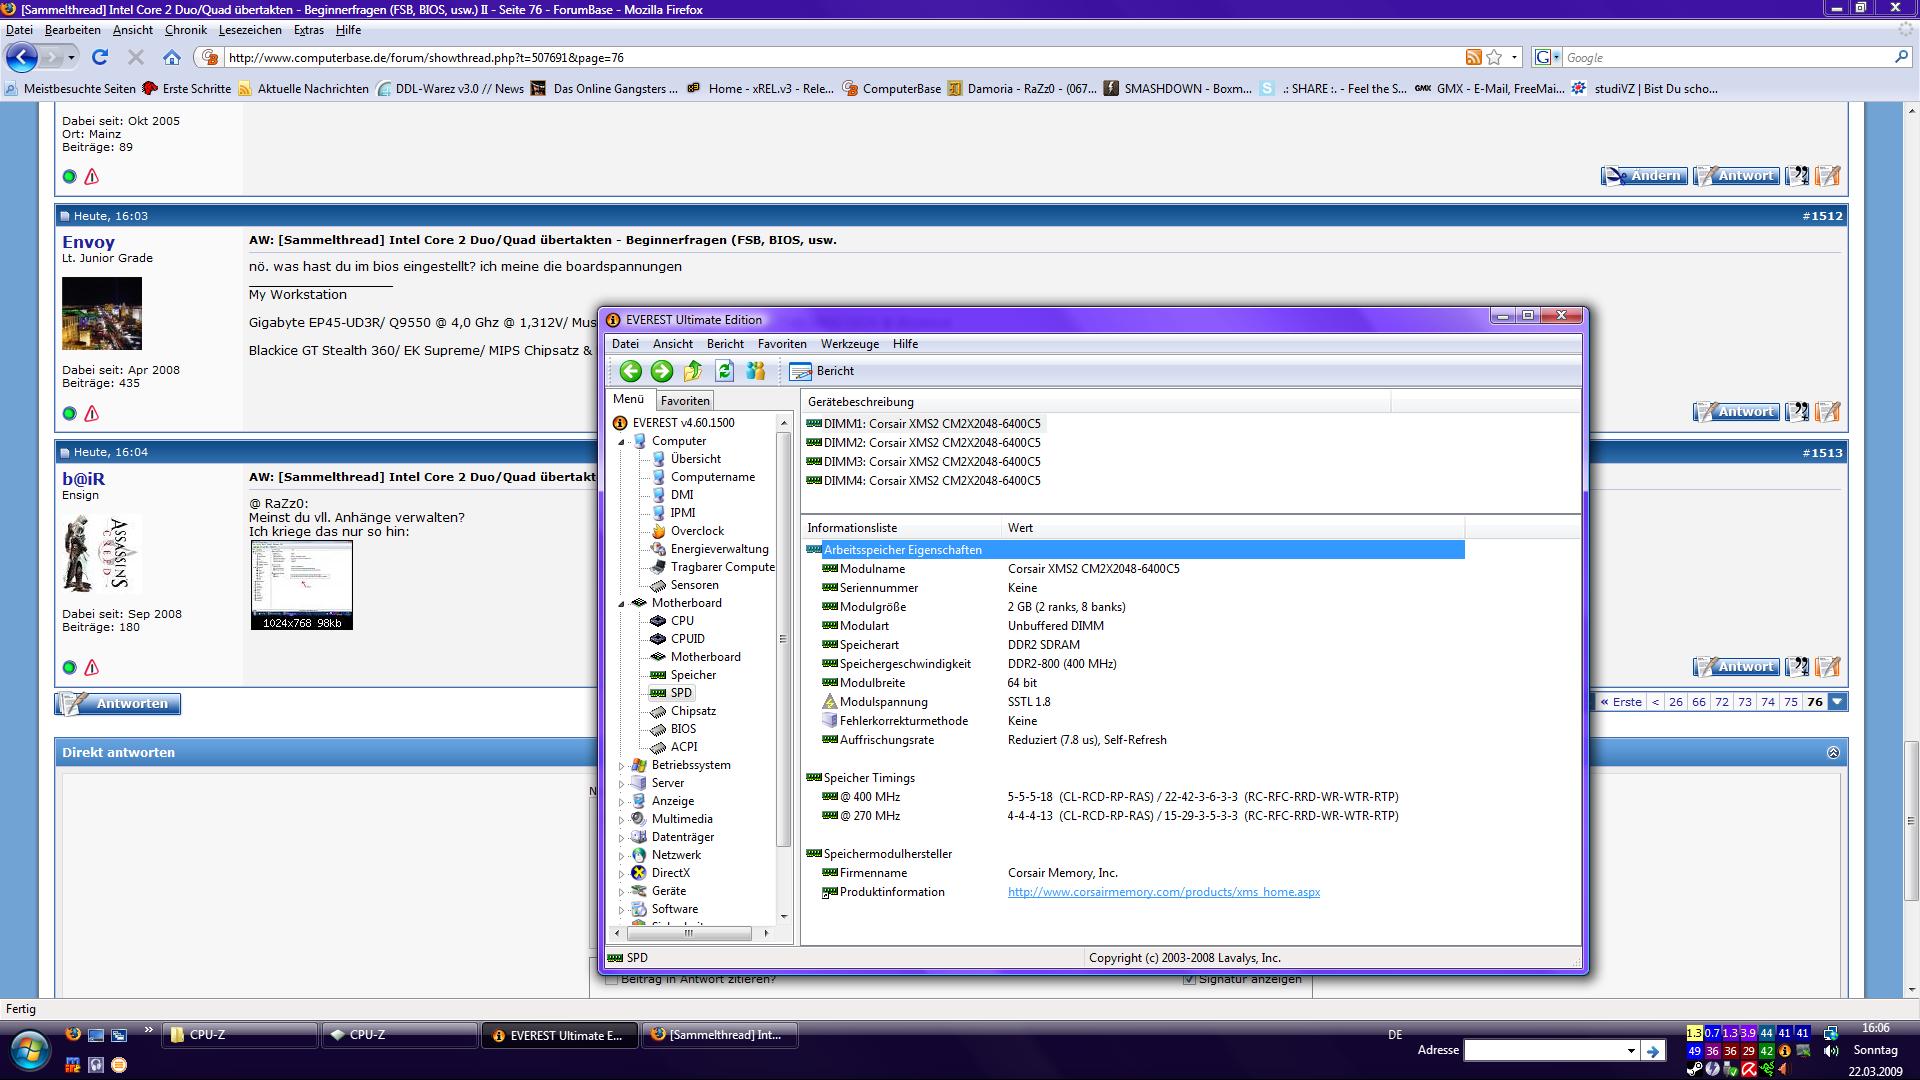Switch to the Favoriten tab
Image resolution: width=1920 pixels, height=1080 pixels.
[x=685, y=401]
